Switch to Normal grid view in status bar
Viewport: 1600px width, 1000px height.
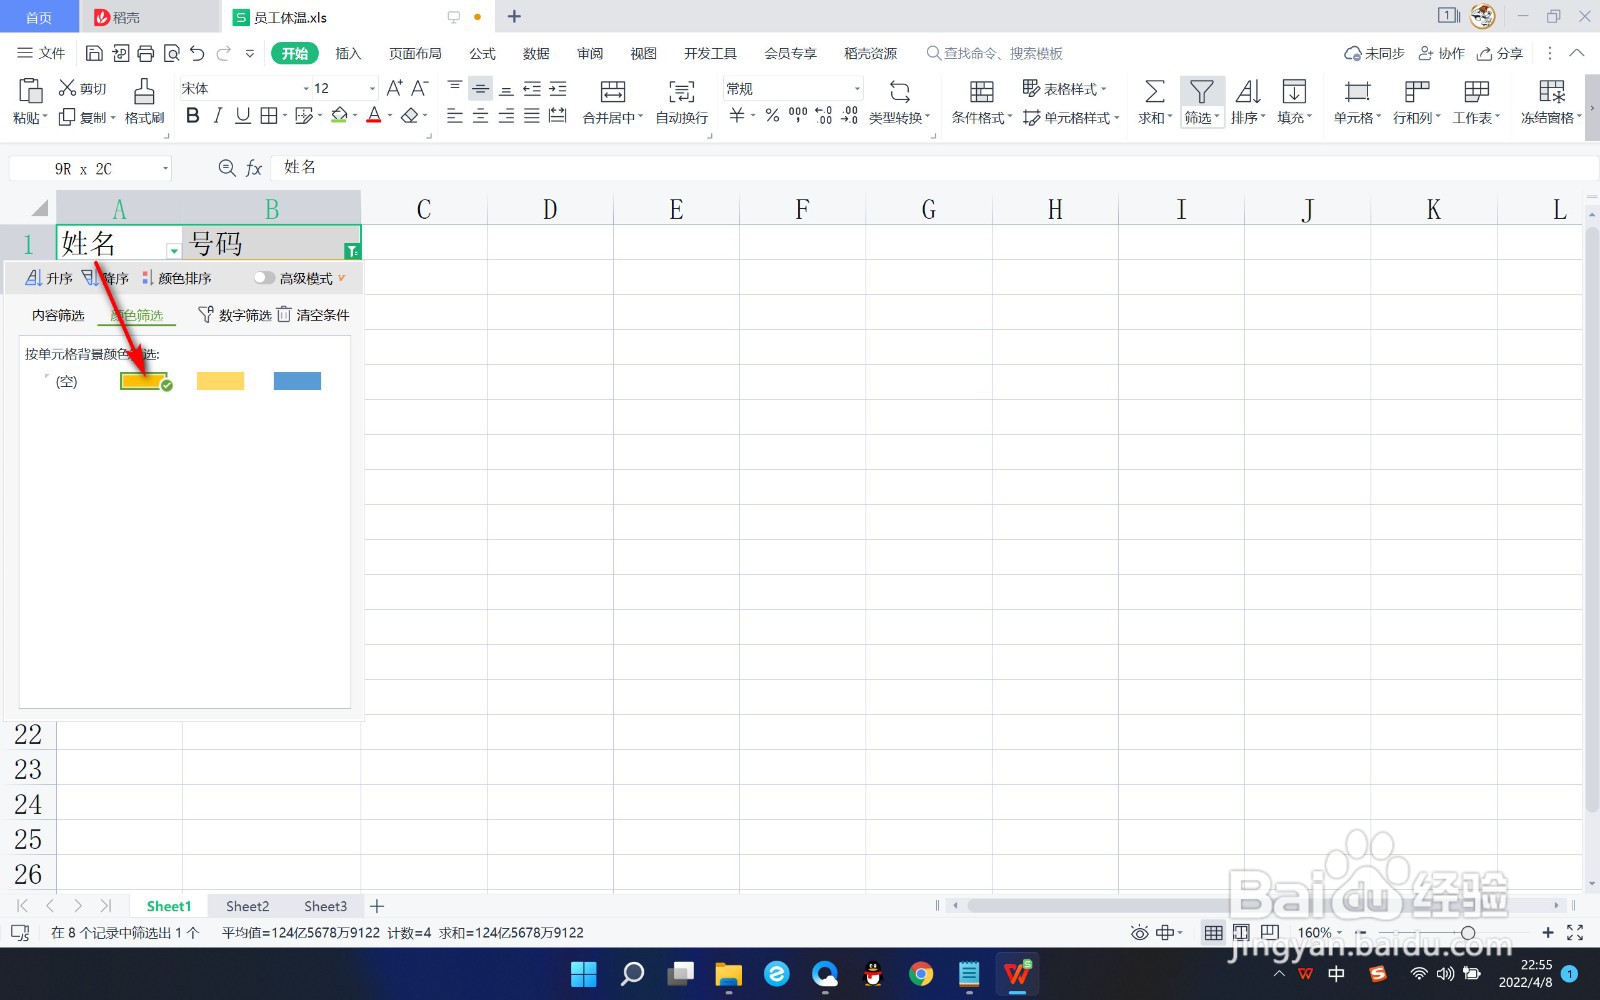[x=1213, y=932]
